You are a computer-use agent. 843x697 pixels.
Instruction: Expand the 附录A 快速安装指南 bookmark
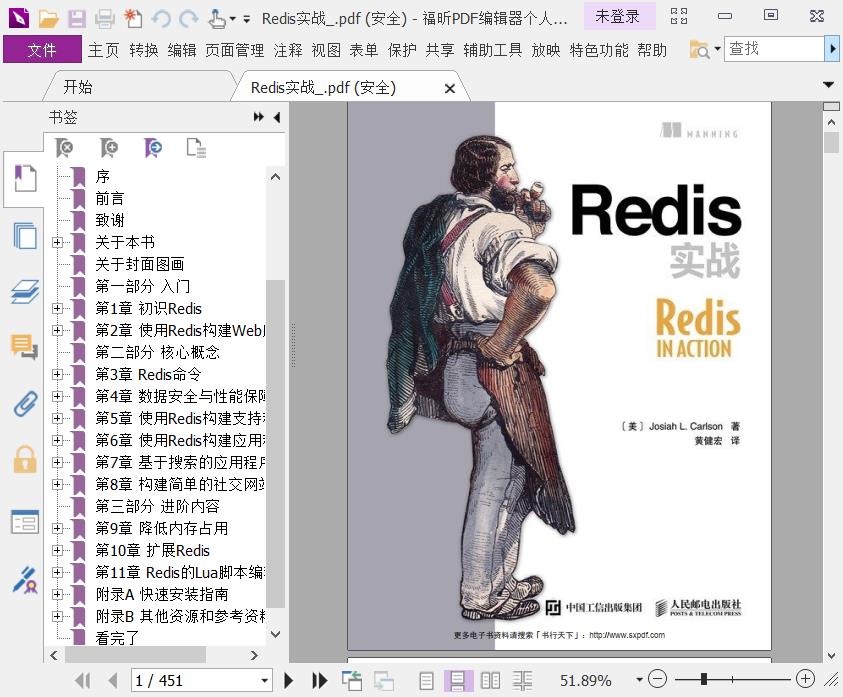pos(58,594)
